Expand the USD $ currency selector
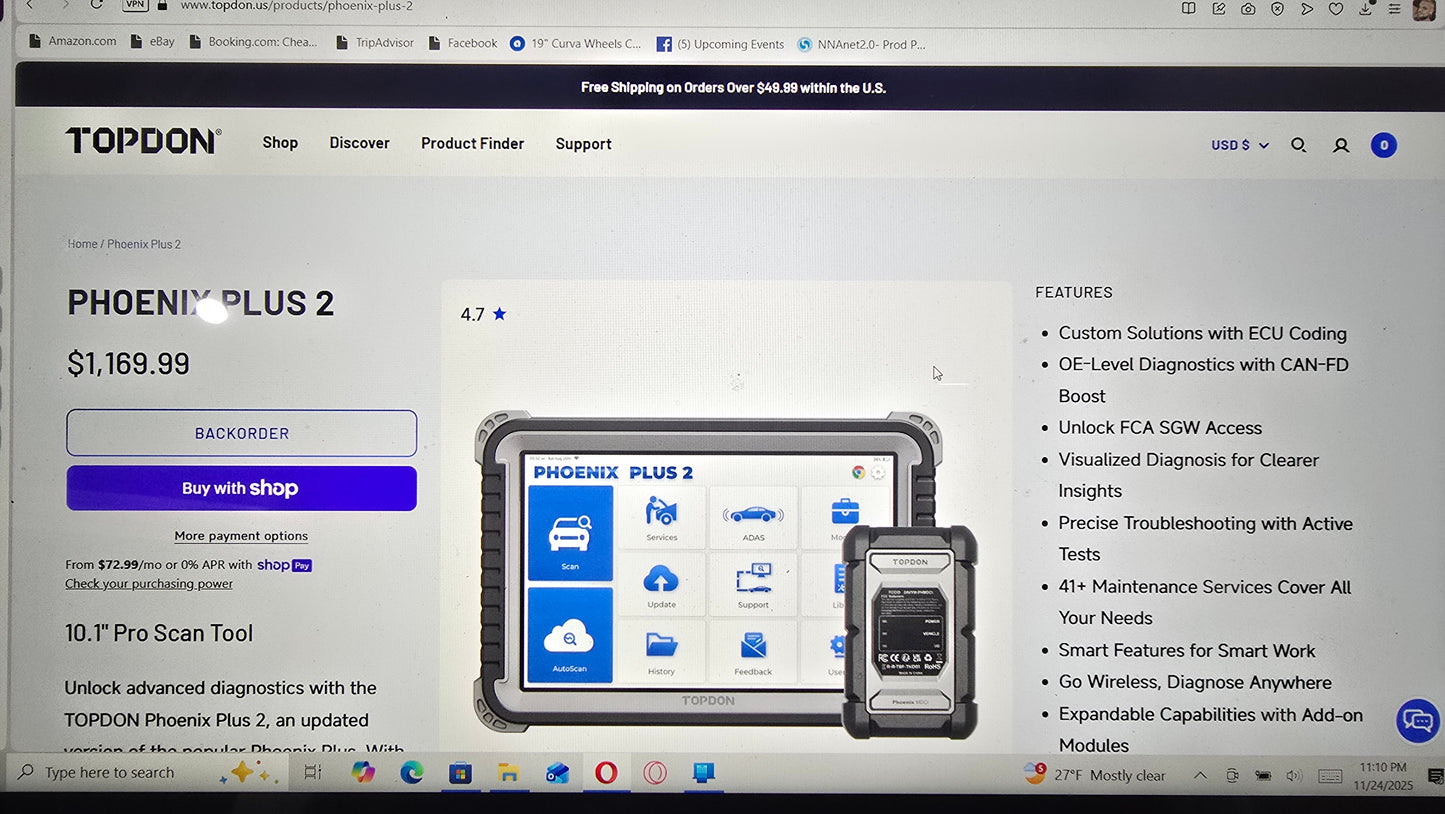 click(x=1239, y=145)
